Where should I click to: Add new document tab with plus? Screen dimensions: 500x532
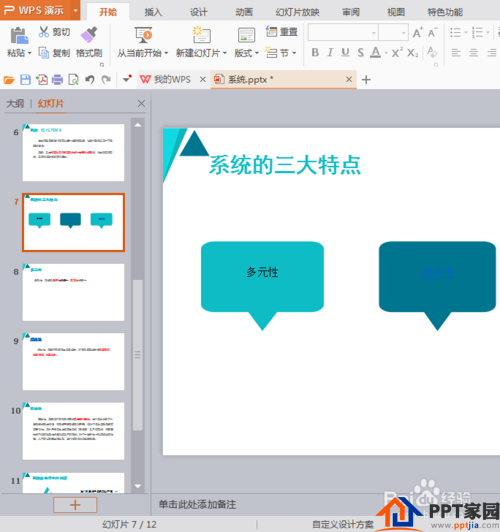[366, 80]
